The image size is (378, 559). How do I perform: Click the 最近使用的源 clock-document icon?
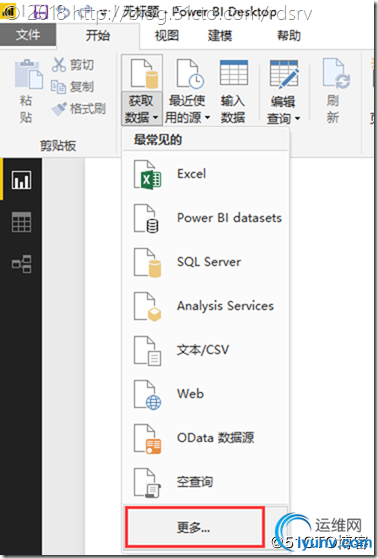tap(190, 73)
